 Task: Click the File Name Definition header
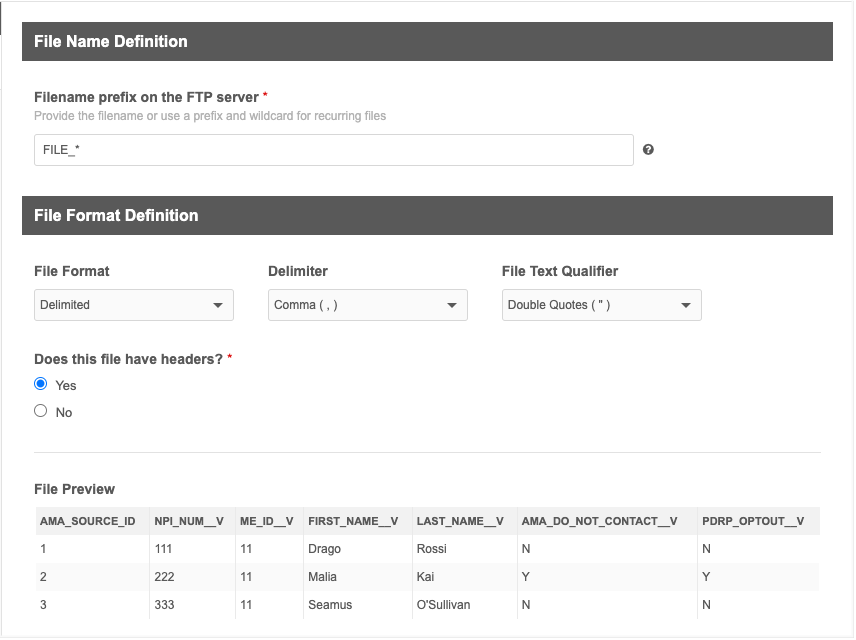coord(111,41)
